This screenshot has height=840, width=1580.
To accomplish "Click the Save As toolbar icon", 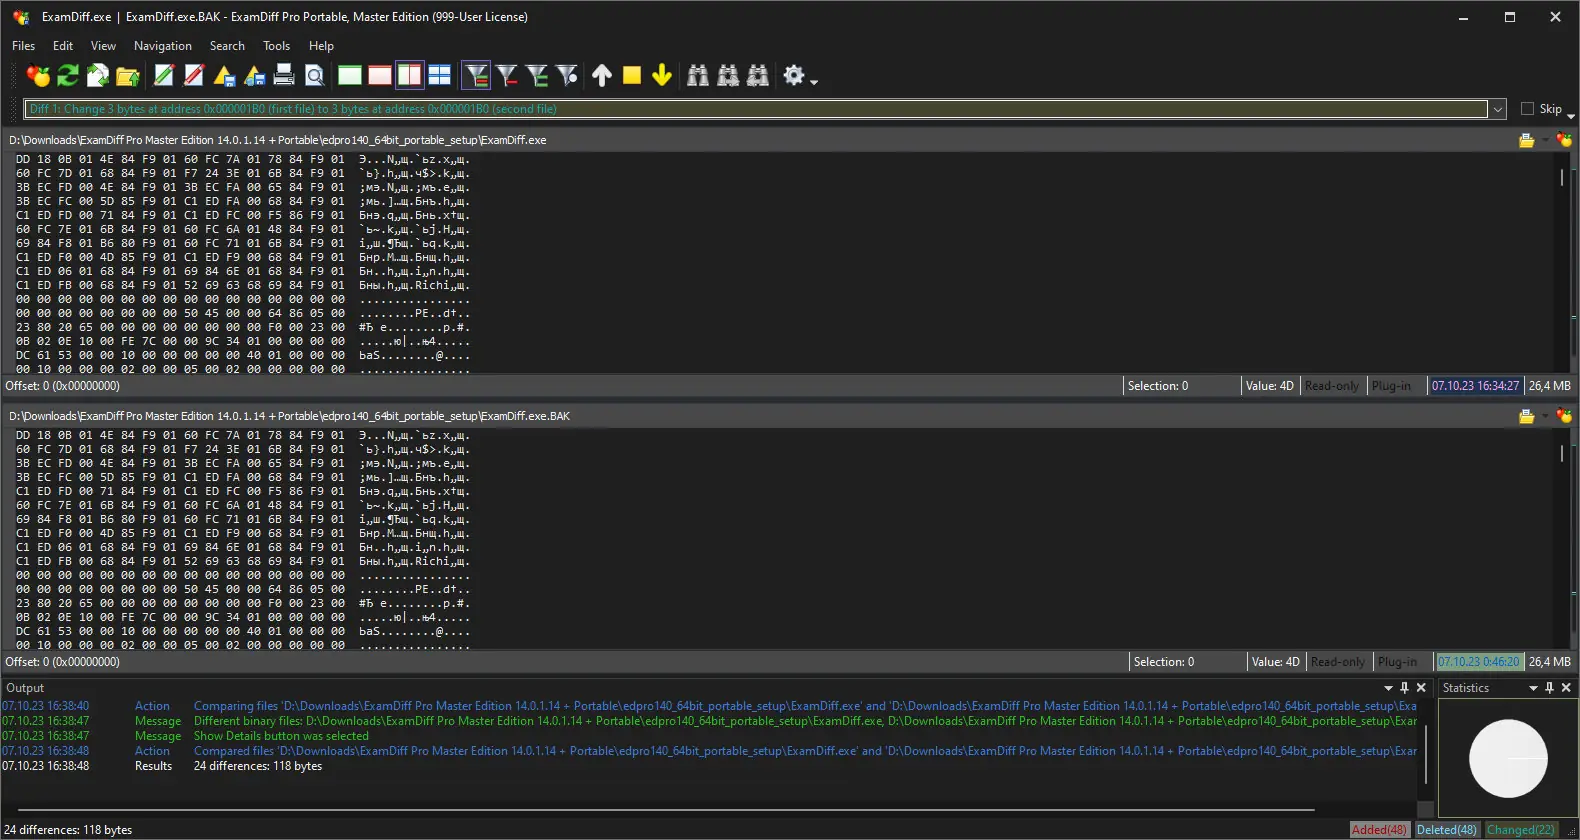I will click(254, 76).
